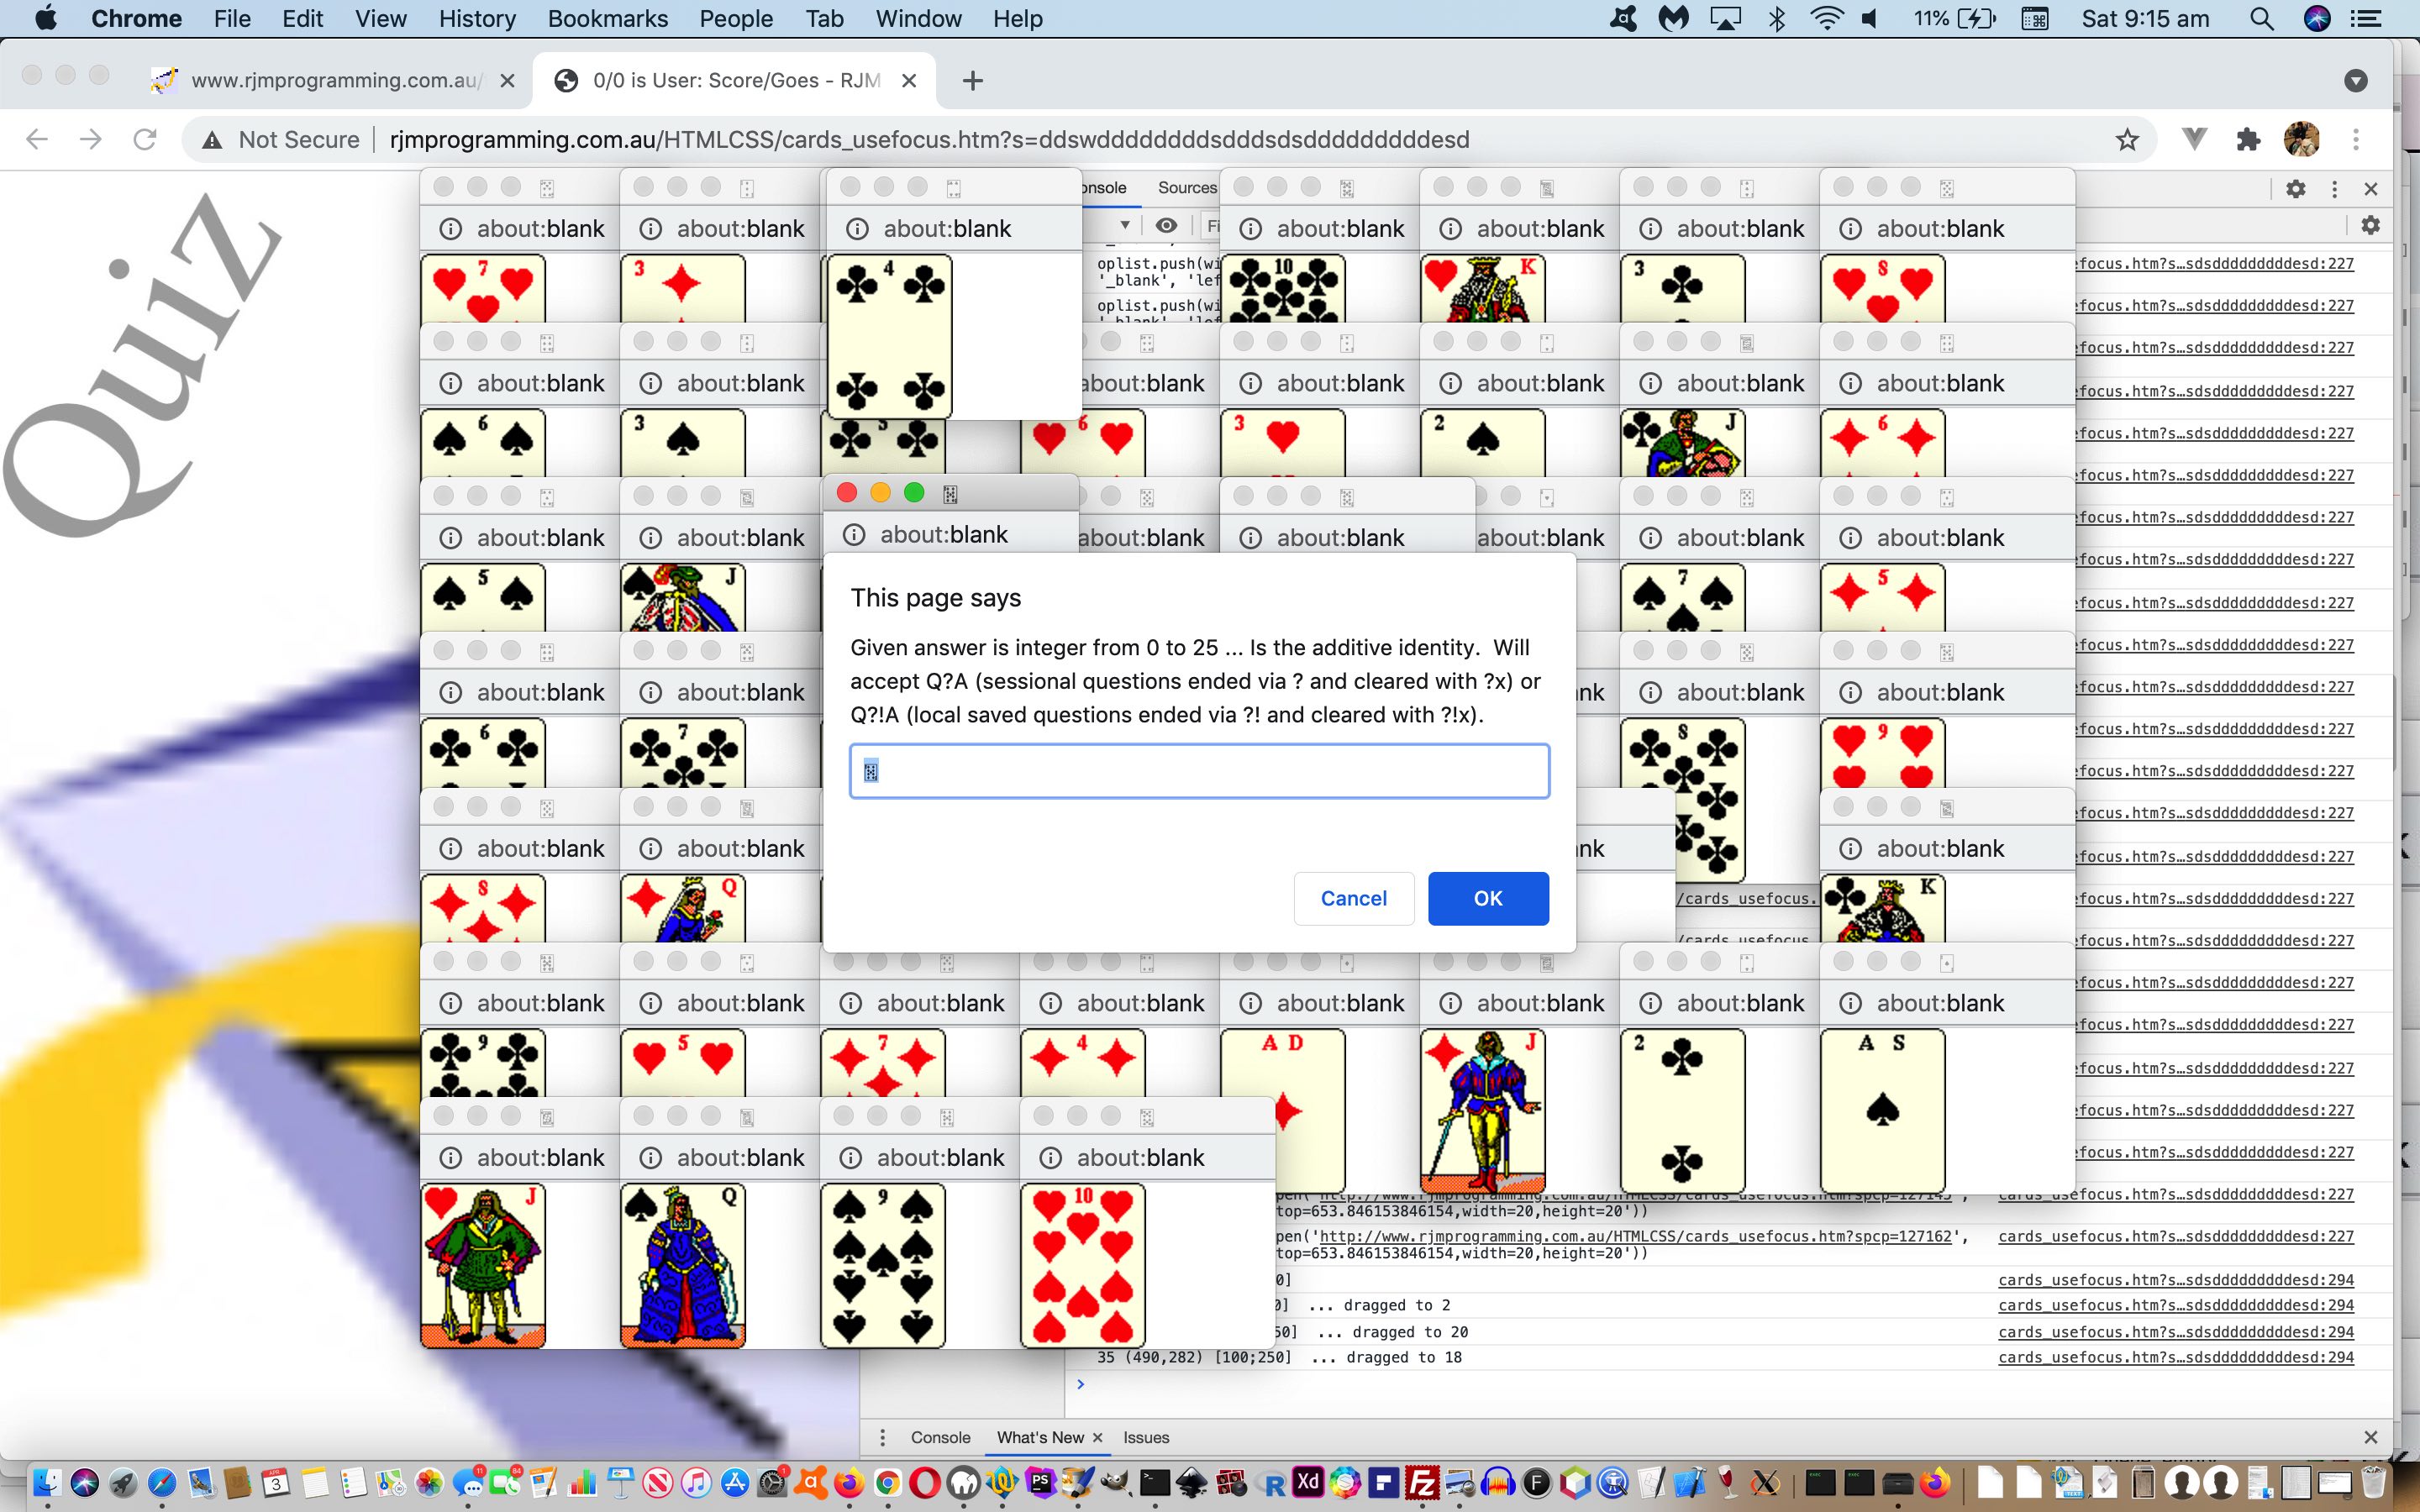Image resolution: width=2420 pixels, height=1512 pixels.
Task: Click site info icon in the 7 of hearts window
Action: click(451, 229)
